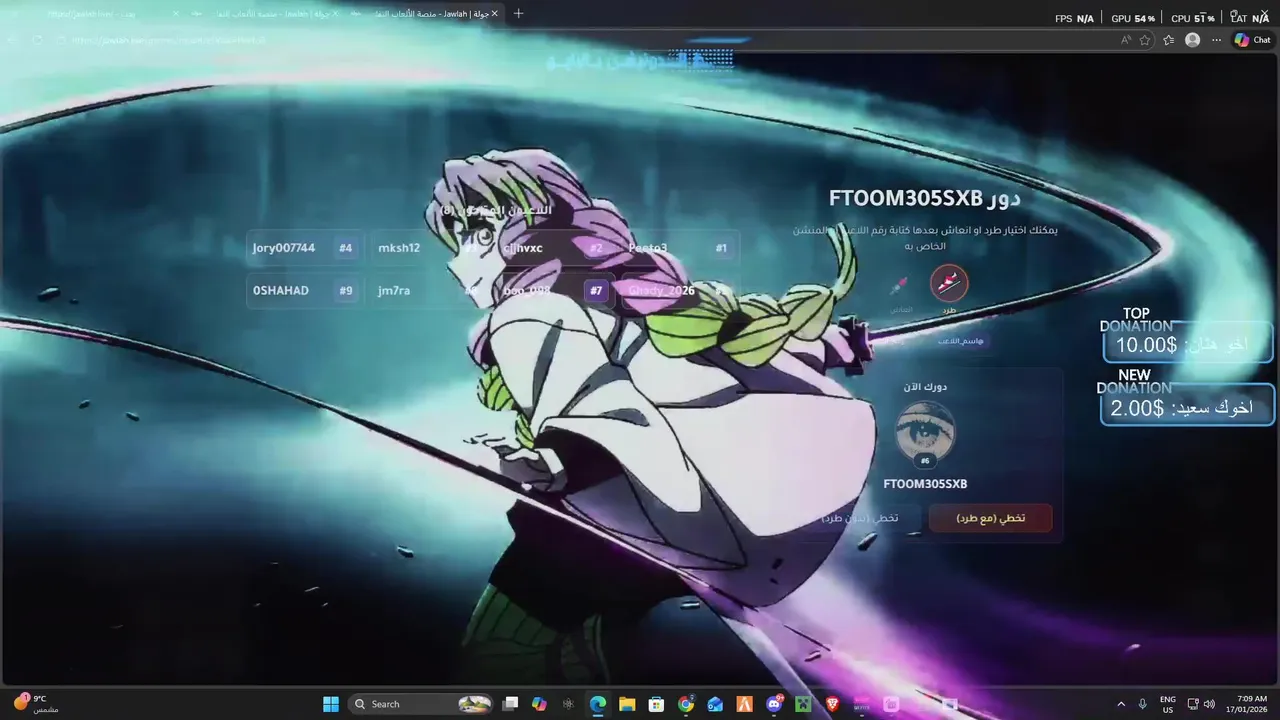This screenshot has height=720, width=1280.
Task: Open Brave browser on the taskbar
Action: coord(833,704)
